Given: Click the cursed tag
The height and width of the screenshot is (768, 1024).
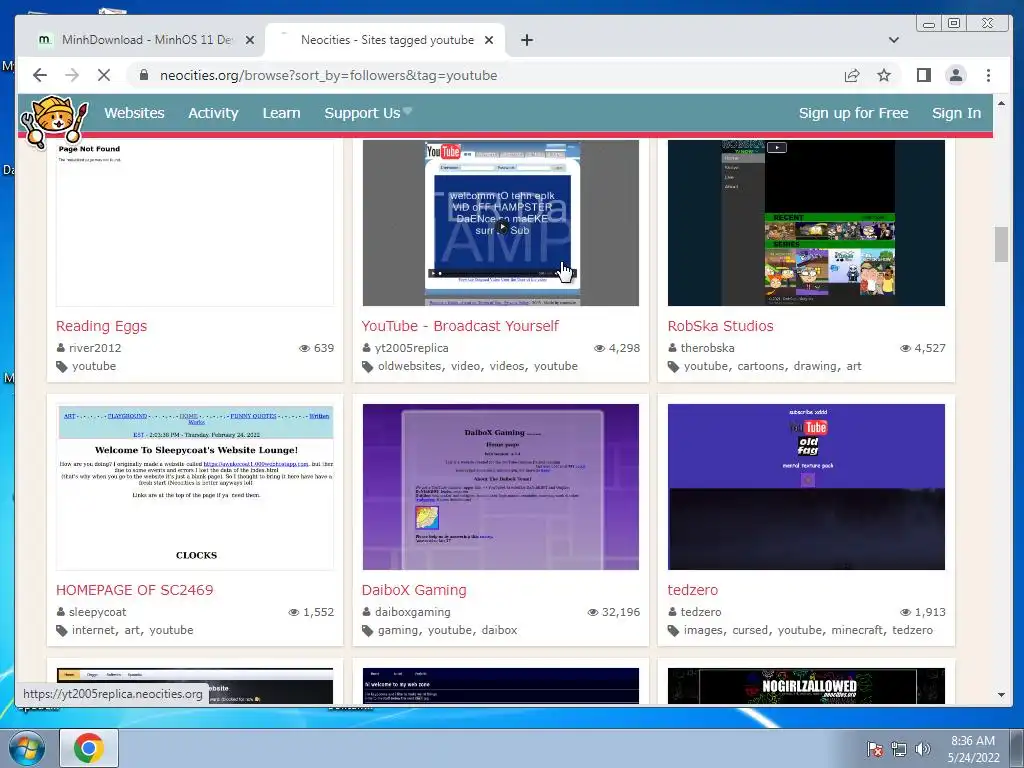Looking at the screenshot, I should tap(750, 630).
